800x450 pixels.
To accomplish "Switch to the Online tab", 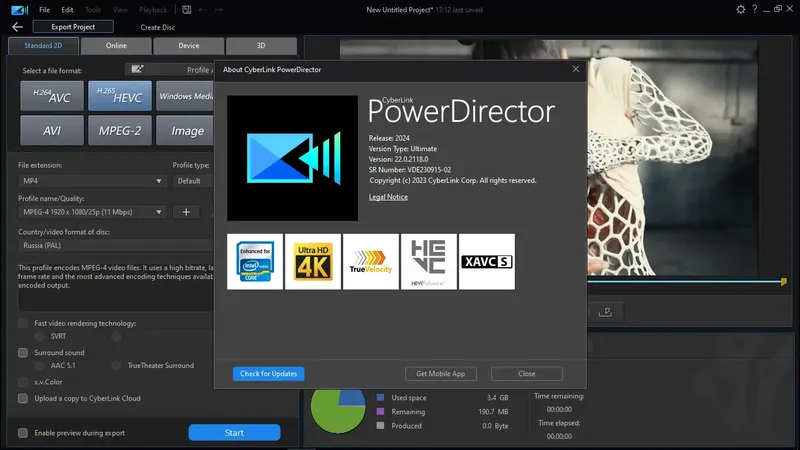I will [x=116, y=45].
